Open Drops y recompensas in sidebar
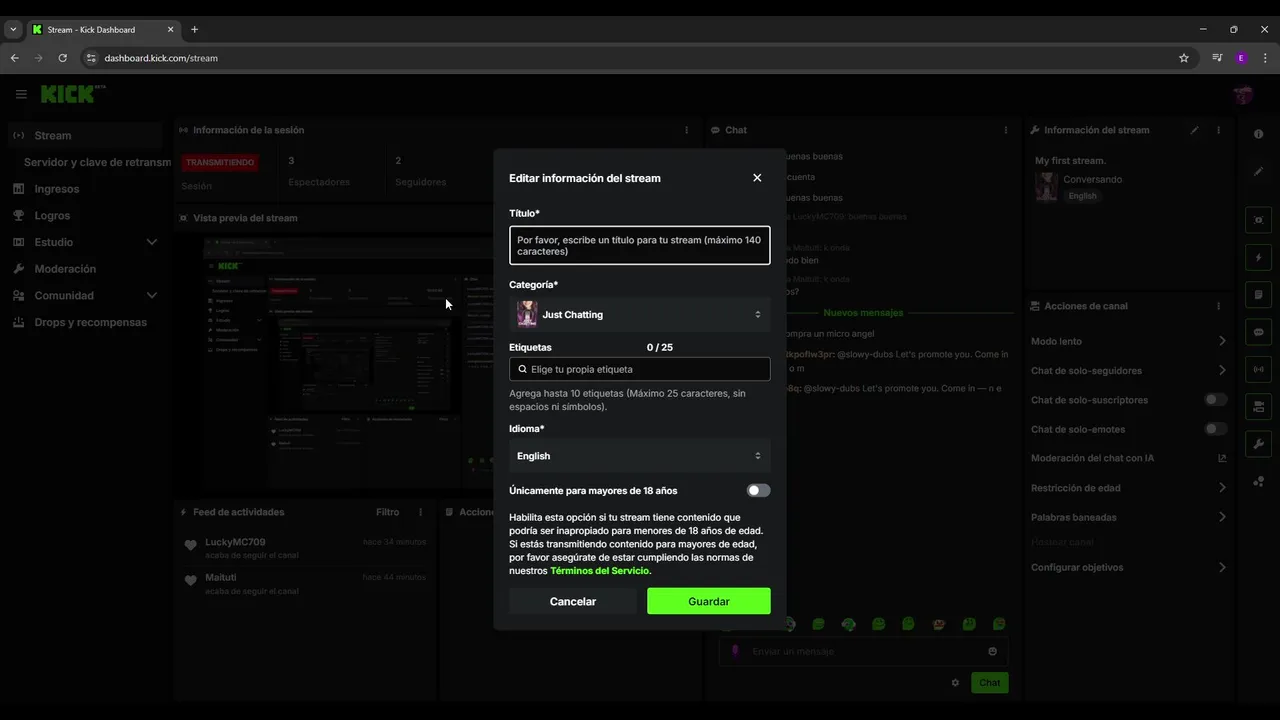The width and height of the screenshot is (1280, 720). pyautogui.click(x=85, y=322)
